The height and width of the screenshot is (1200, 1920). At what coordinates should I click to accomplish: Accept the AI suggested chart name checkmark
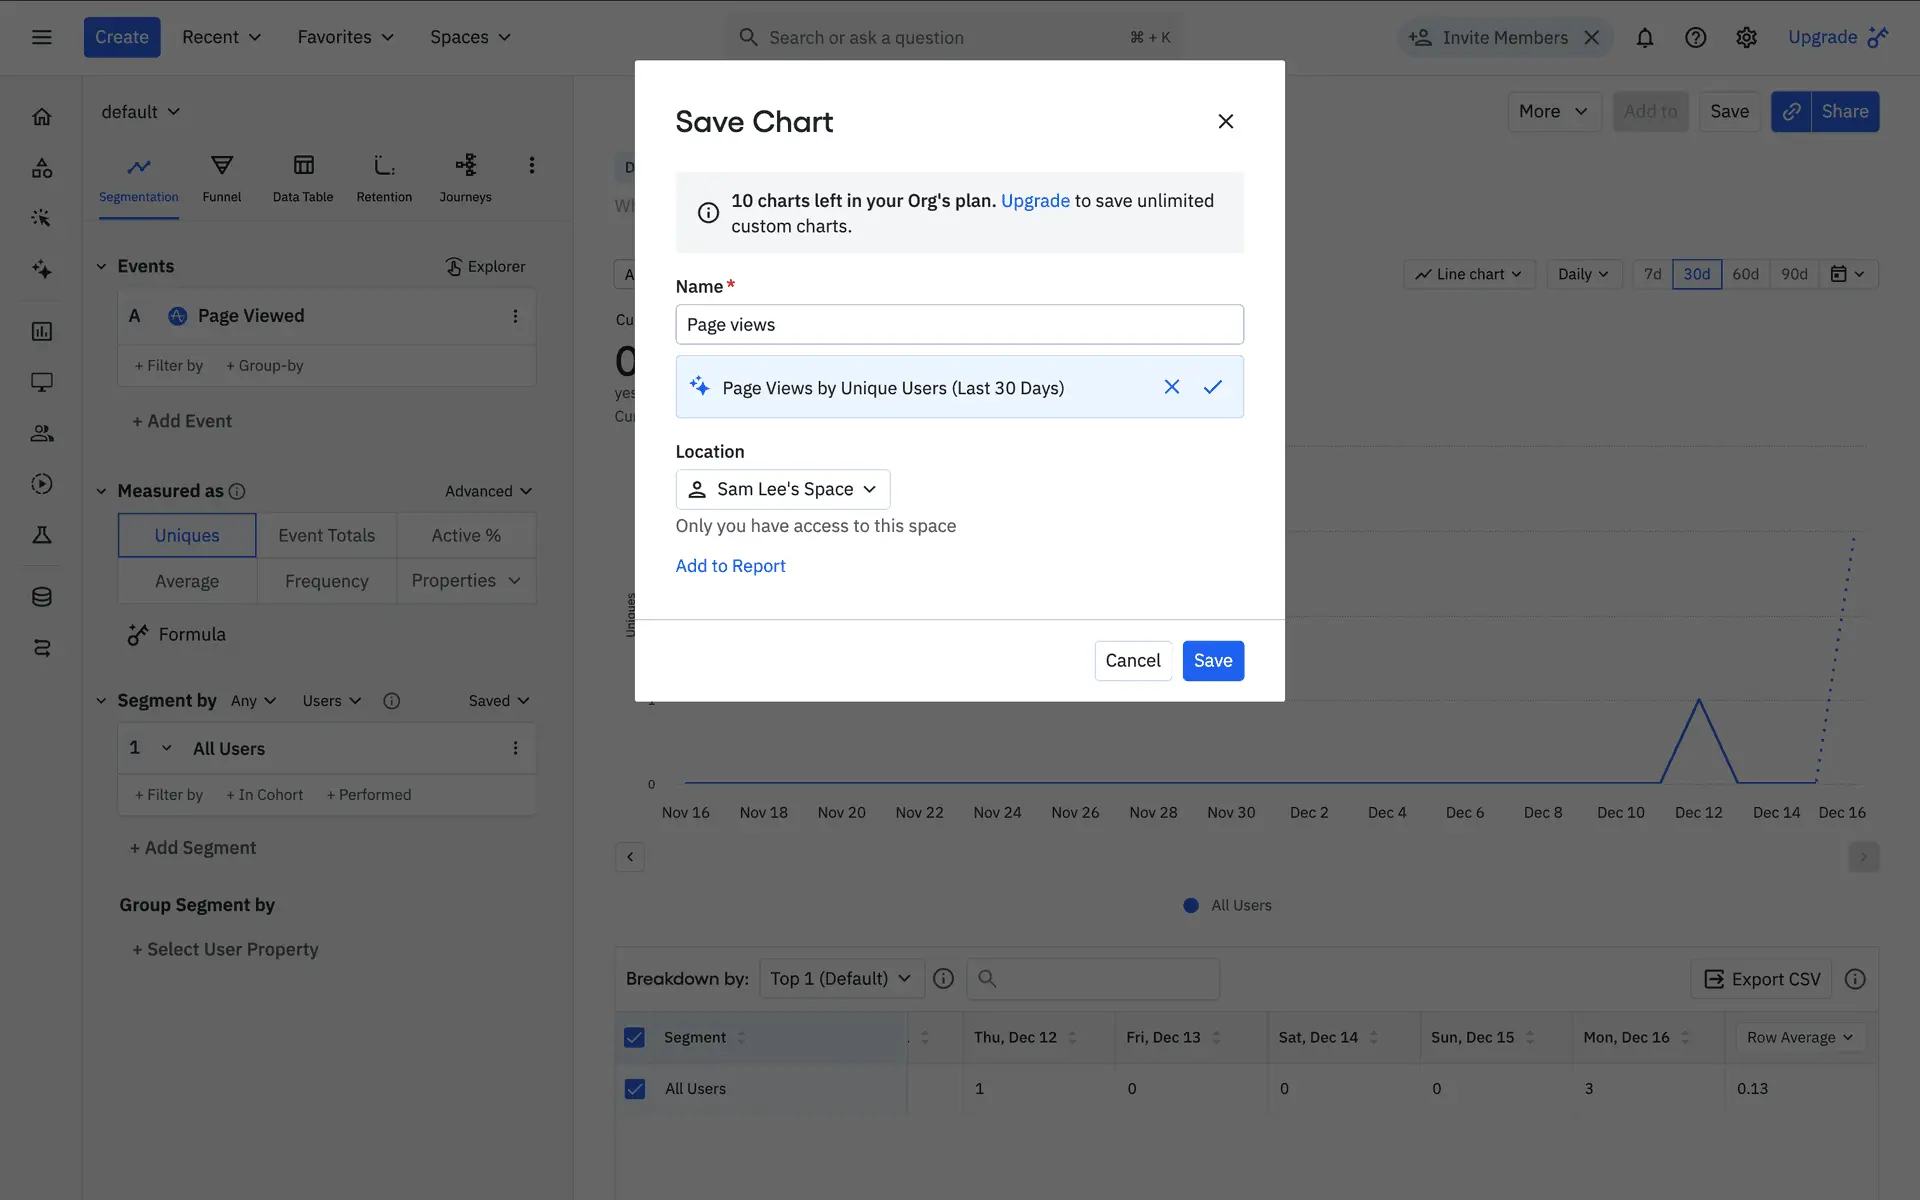coord(1212,387)
